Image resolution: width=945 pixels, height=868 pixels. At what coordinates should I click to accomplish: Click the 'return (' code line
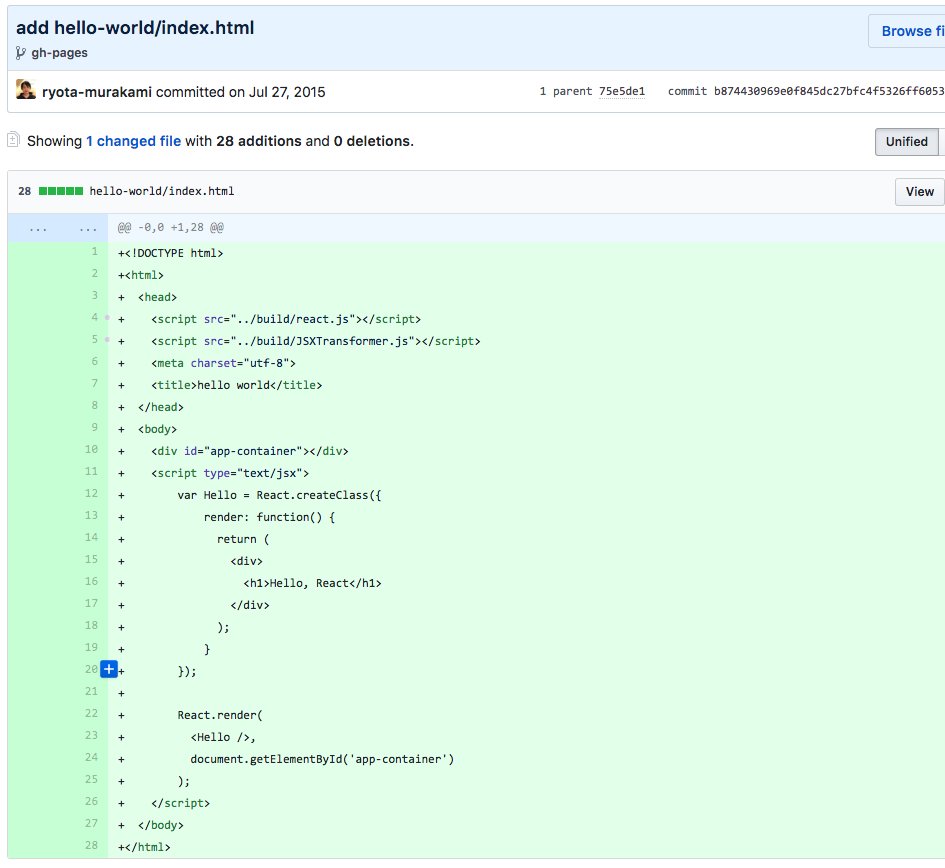coord(243,539)
